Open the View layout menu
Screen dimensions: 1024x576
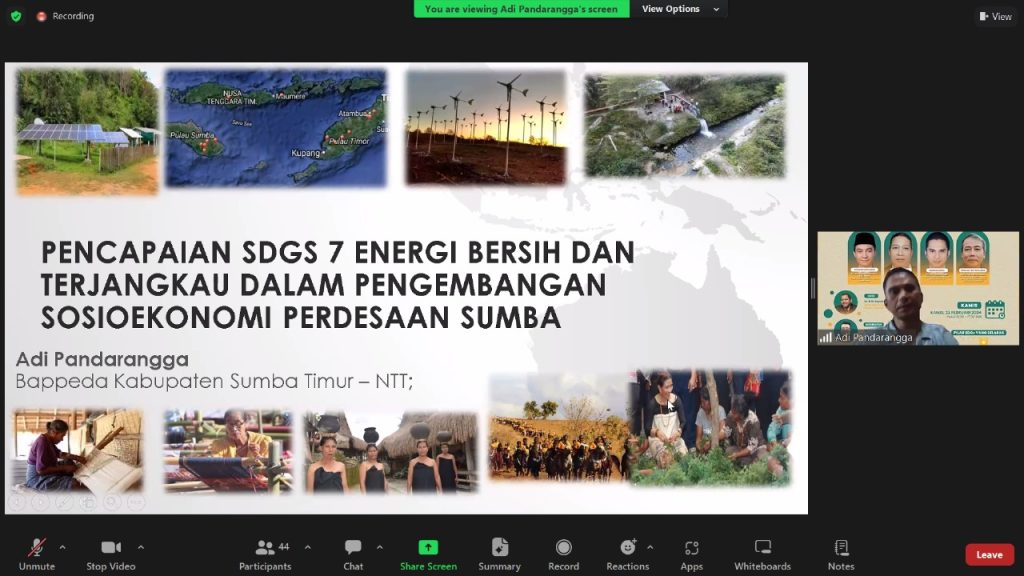995,16
